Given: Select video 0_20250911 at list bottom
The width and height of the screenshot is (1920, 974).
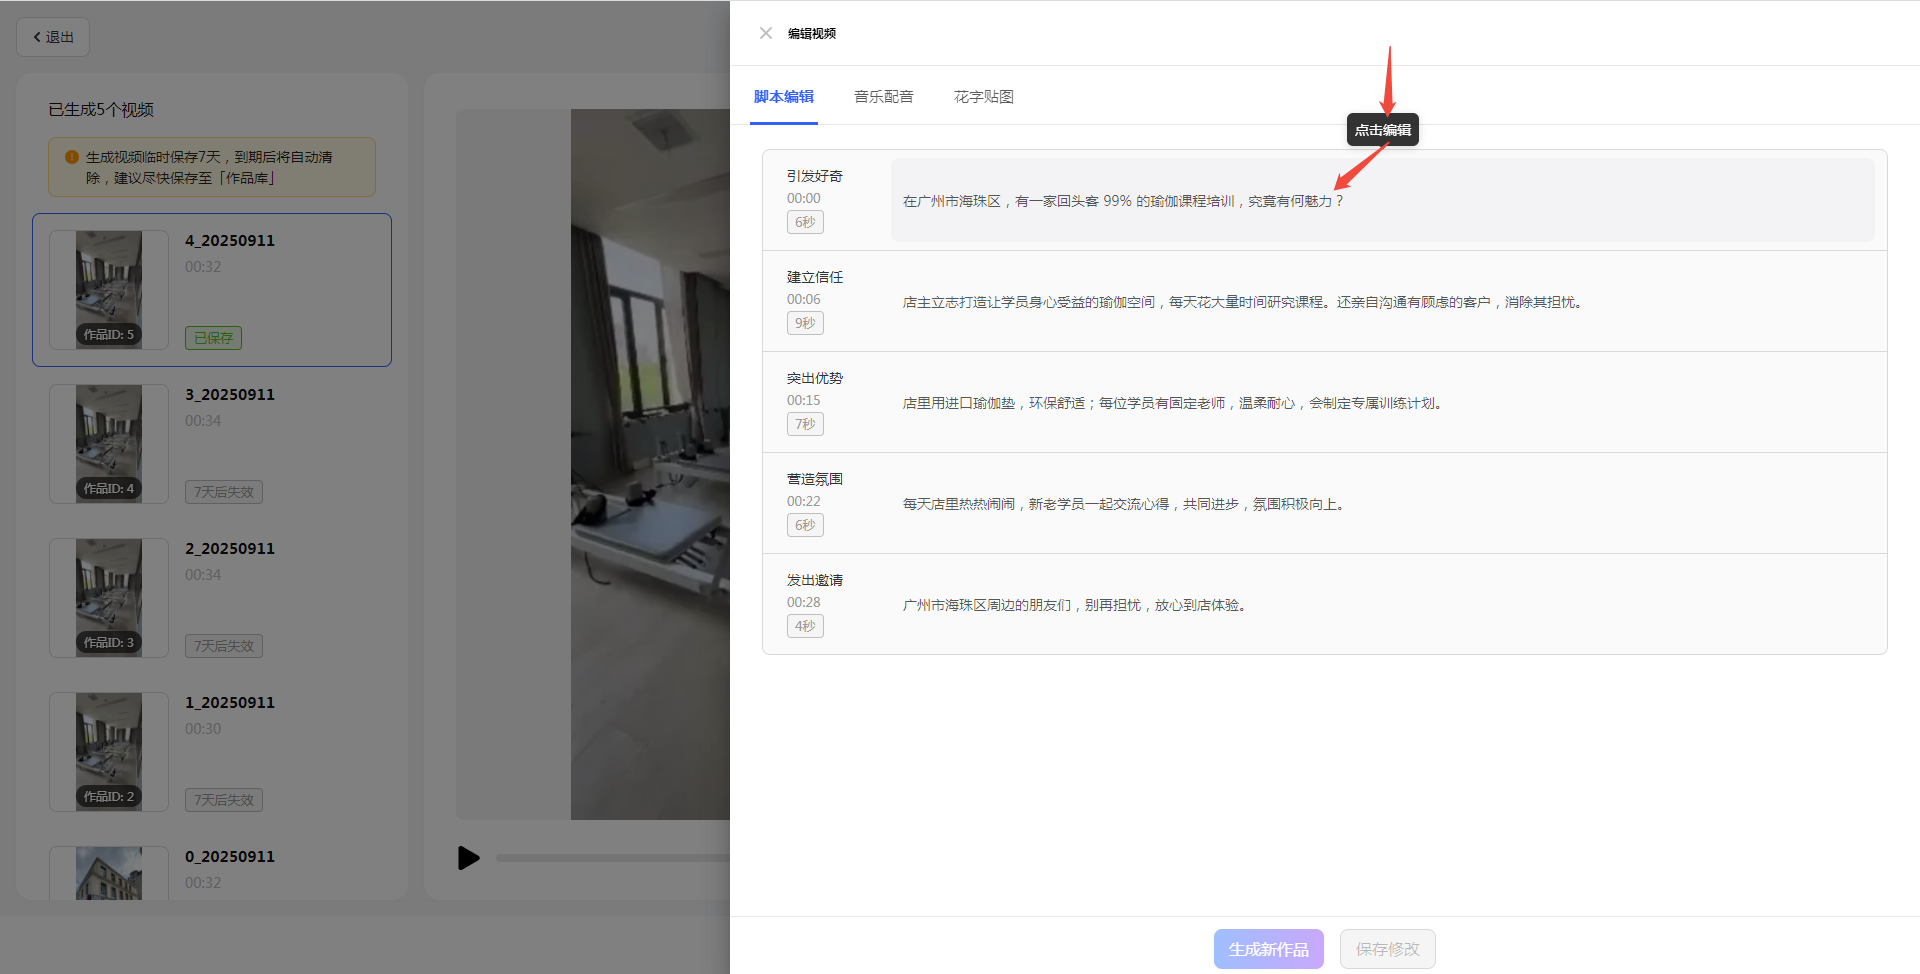Looking at the screenshot, I should 109,873.
